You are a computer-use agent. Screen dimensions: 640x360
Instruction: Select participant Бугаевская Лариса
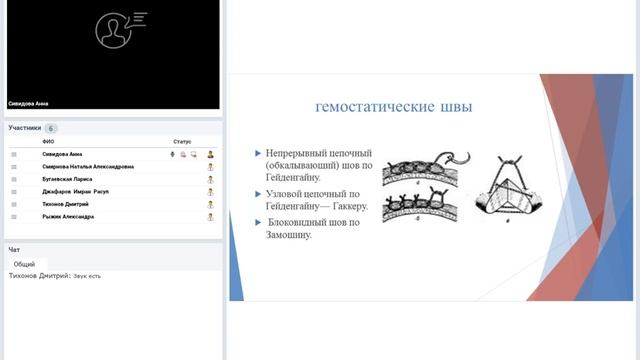tap(67, 179)
